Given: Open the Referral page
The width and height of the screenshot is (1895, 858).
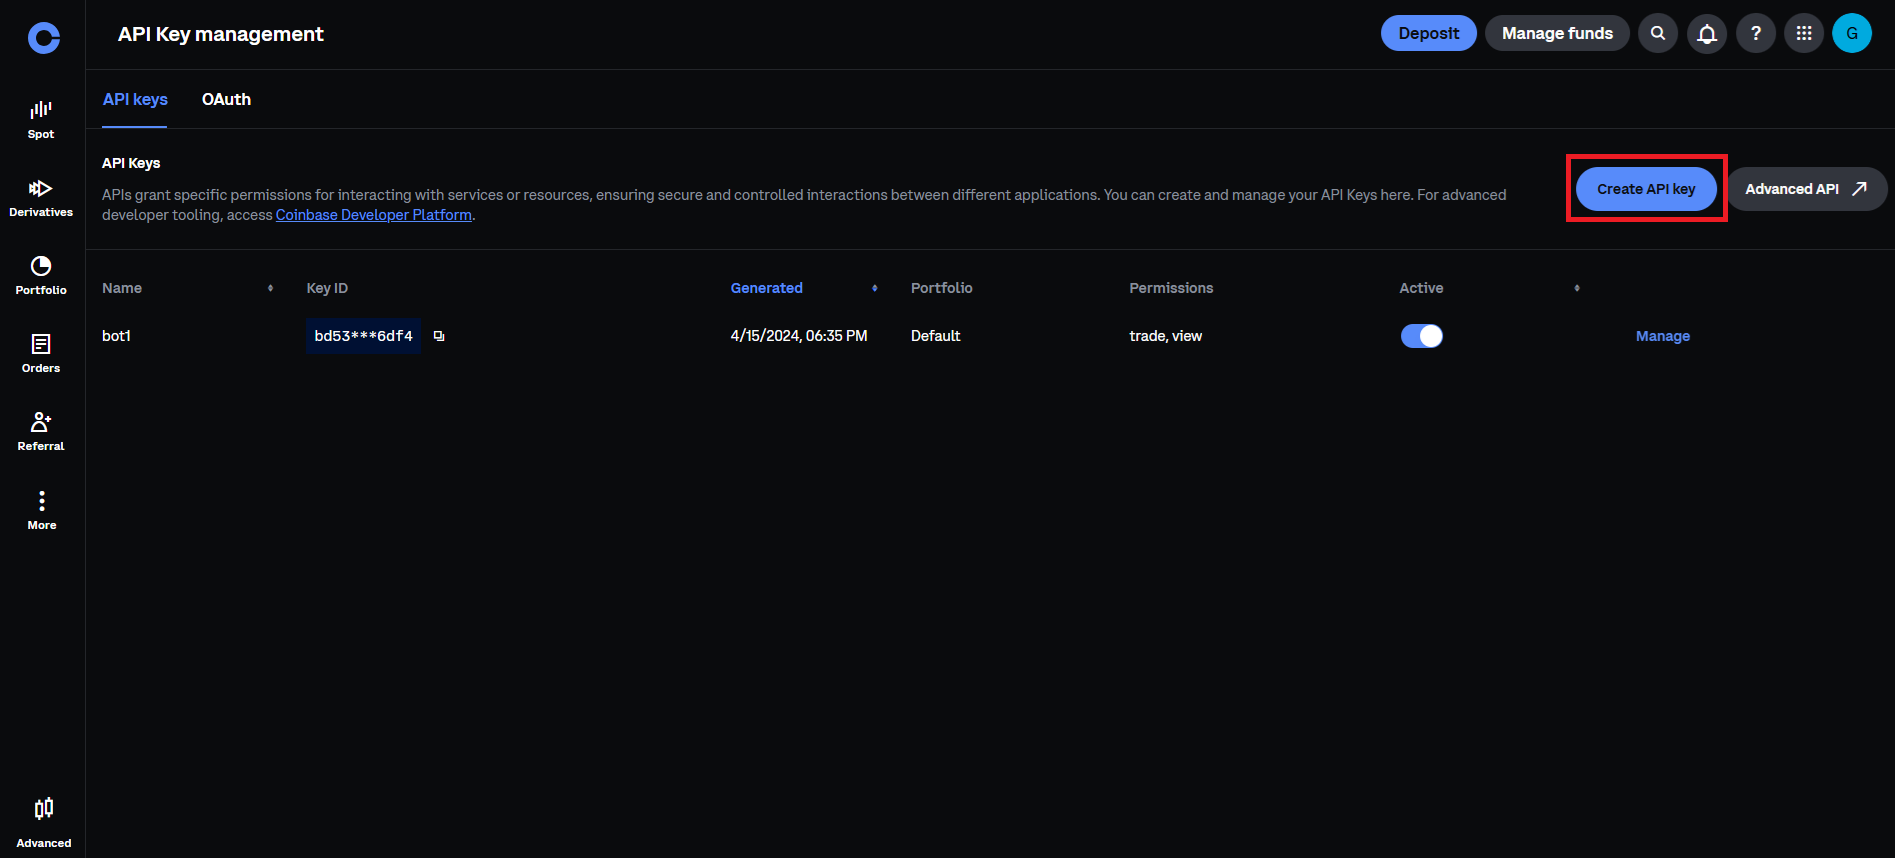Looking at the screenshot, I should tap(41, 432).
